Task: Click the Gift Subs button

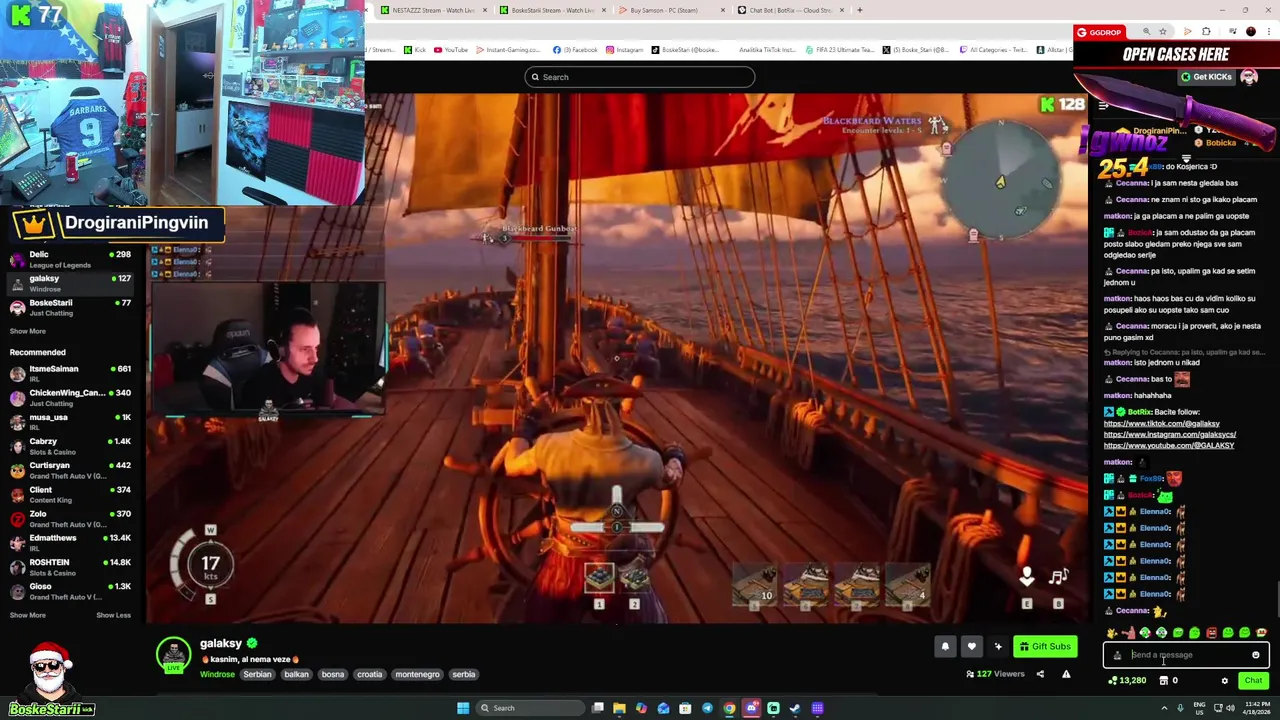Action: point(1045,647)
